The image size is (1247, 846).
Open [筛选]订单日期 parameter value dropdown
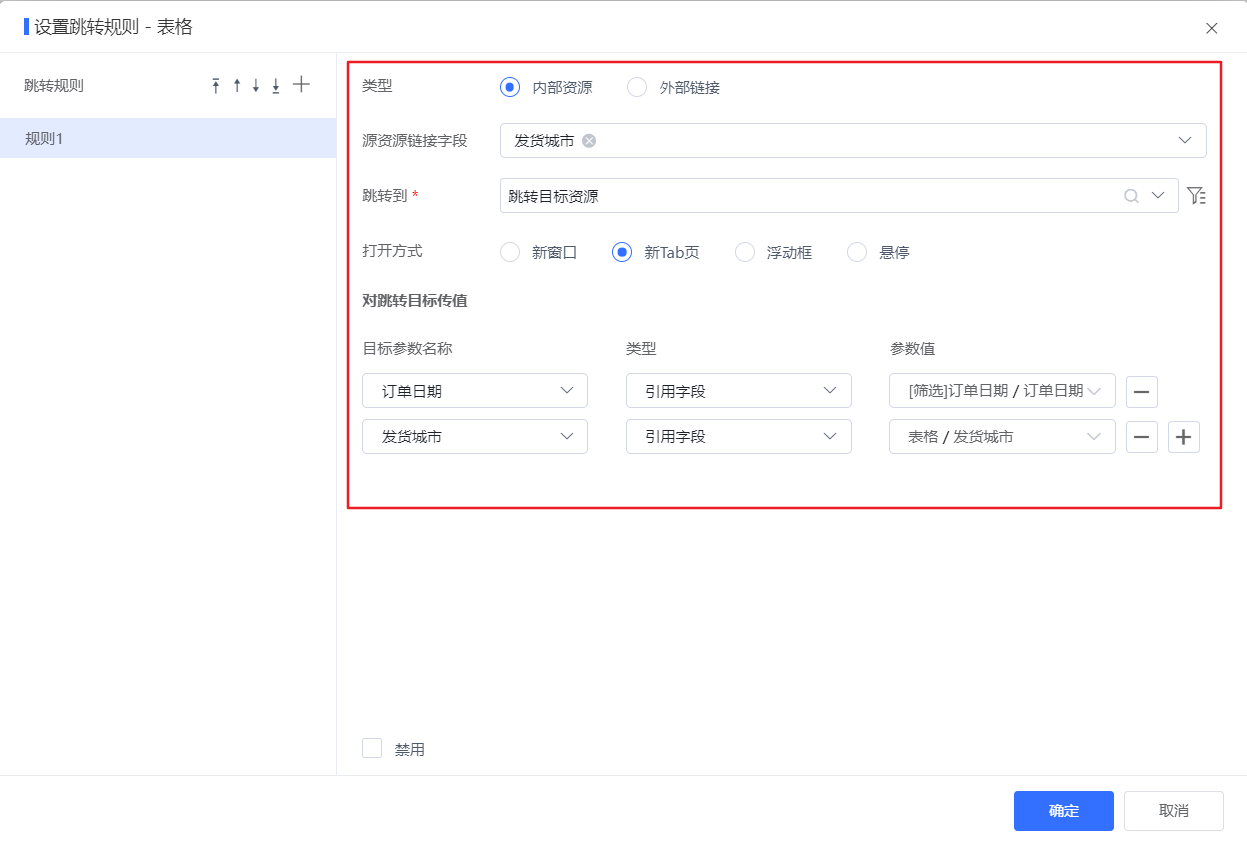1002,391
